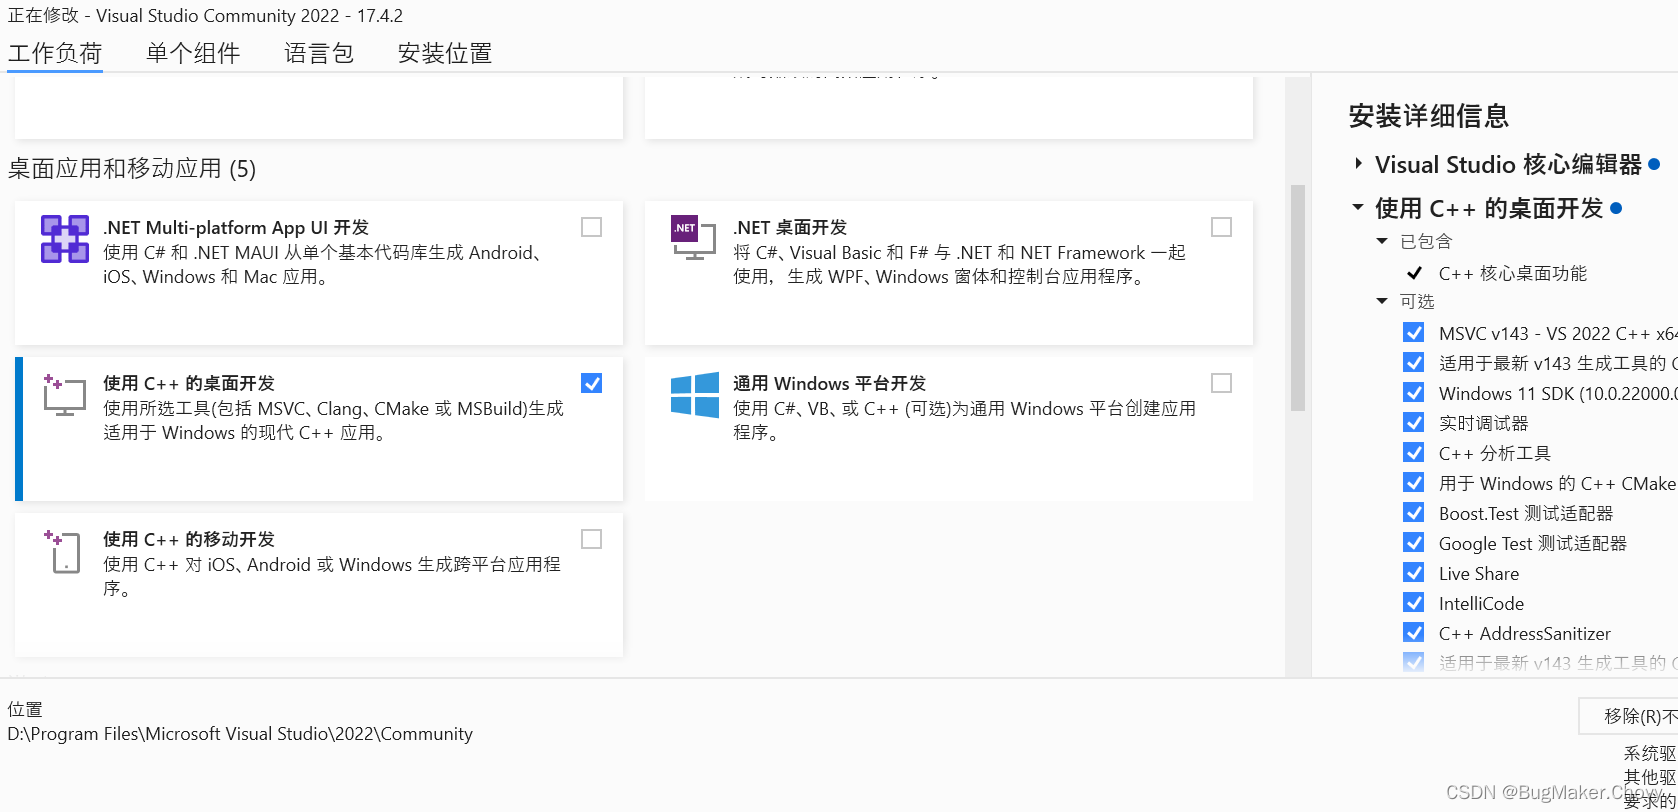Click the .NET 桌面开发 monitor icon

point(694,238)
